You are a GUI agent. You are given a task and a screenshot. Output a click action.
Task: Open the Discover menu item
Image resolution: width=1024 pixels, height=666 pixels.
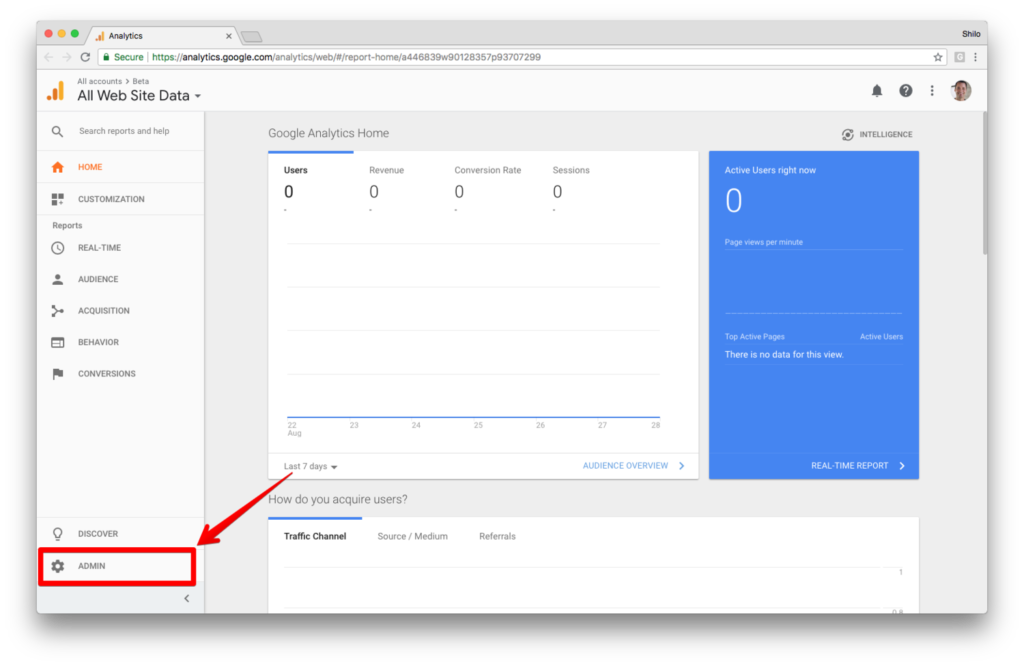click(x=121, y=534)
